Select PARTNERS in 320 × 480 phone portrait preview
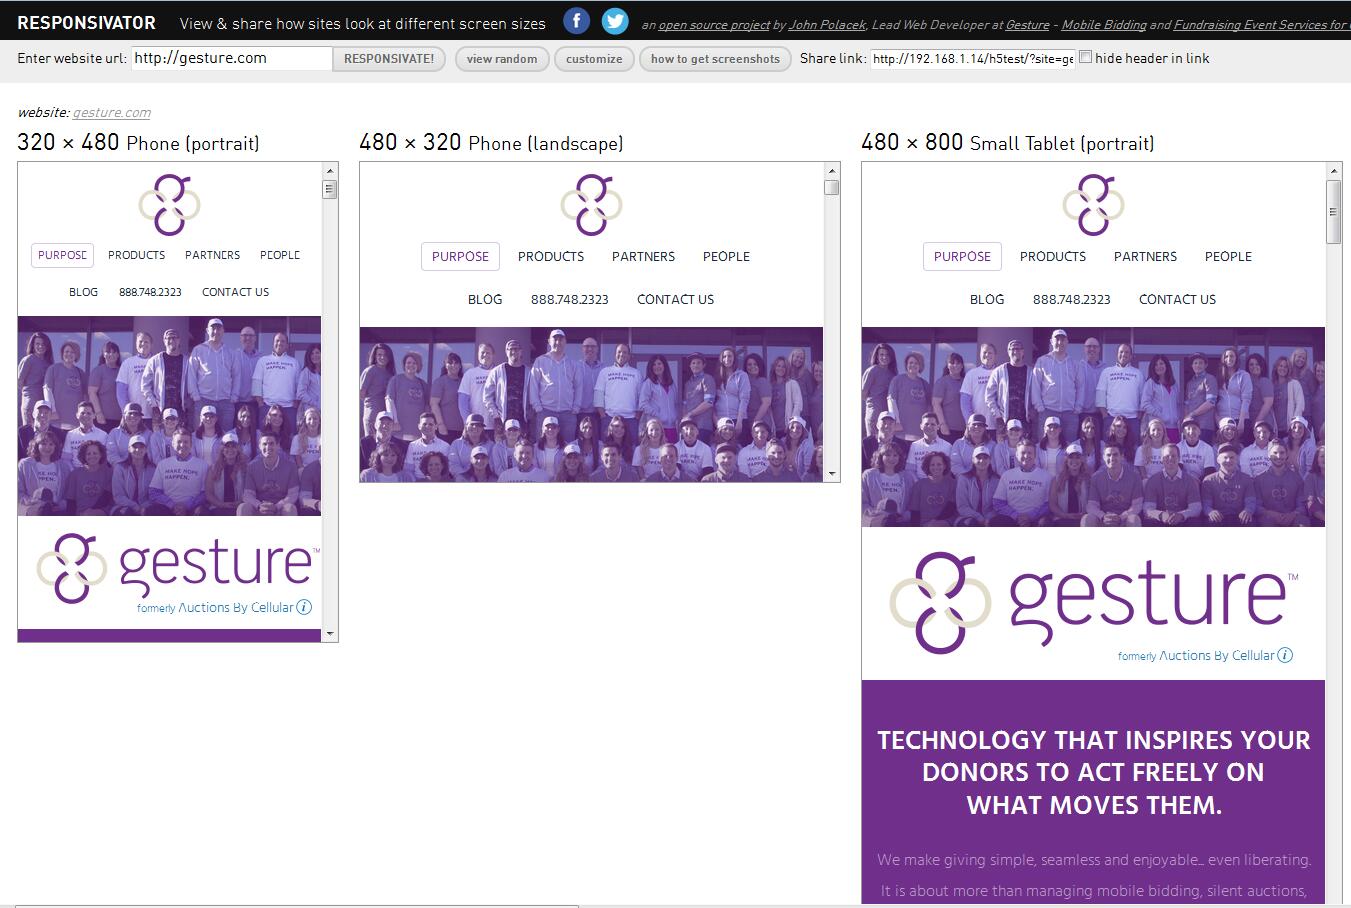 pos(212,255)
